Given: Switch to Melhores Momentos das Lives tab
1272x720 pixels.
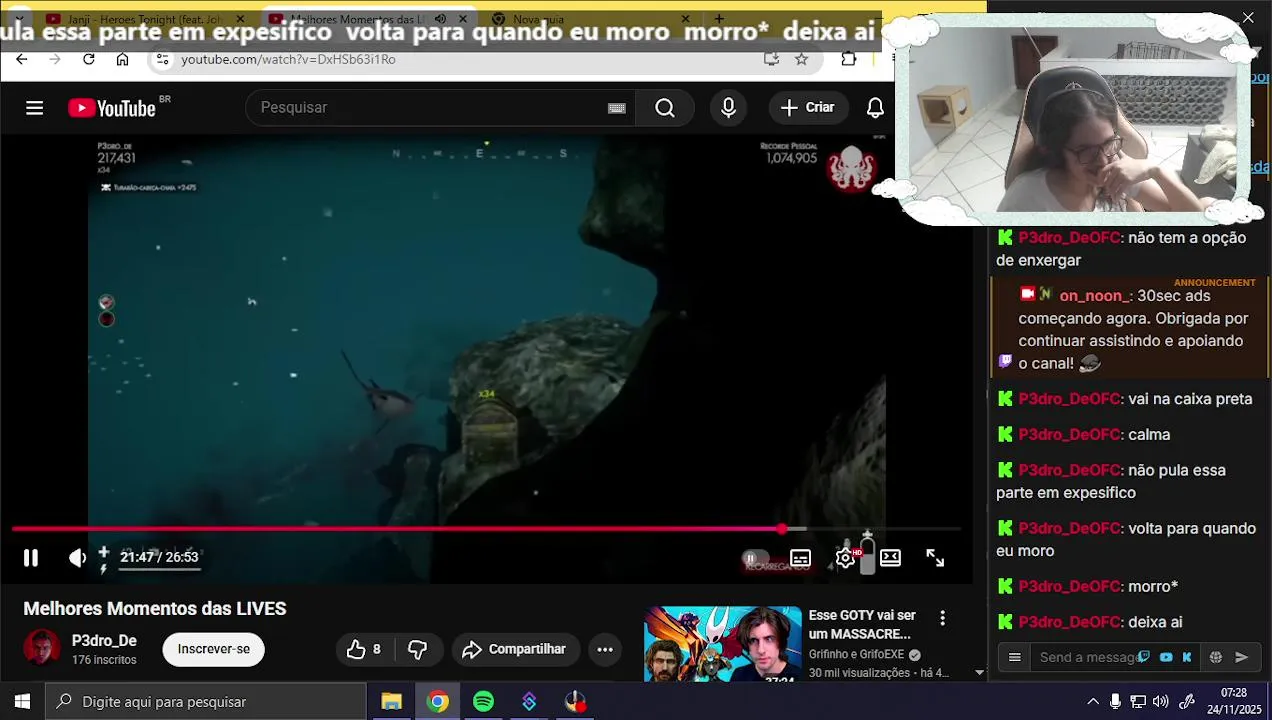Looking at the screenshot, I should click(x=355, y=19).
